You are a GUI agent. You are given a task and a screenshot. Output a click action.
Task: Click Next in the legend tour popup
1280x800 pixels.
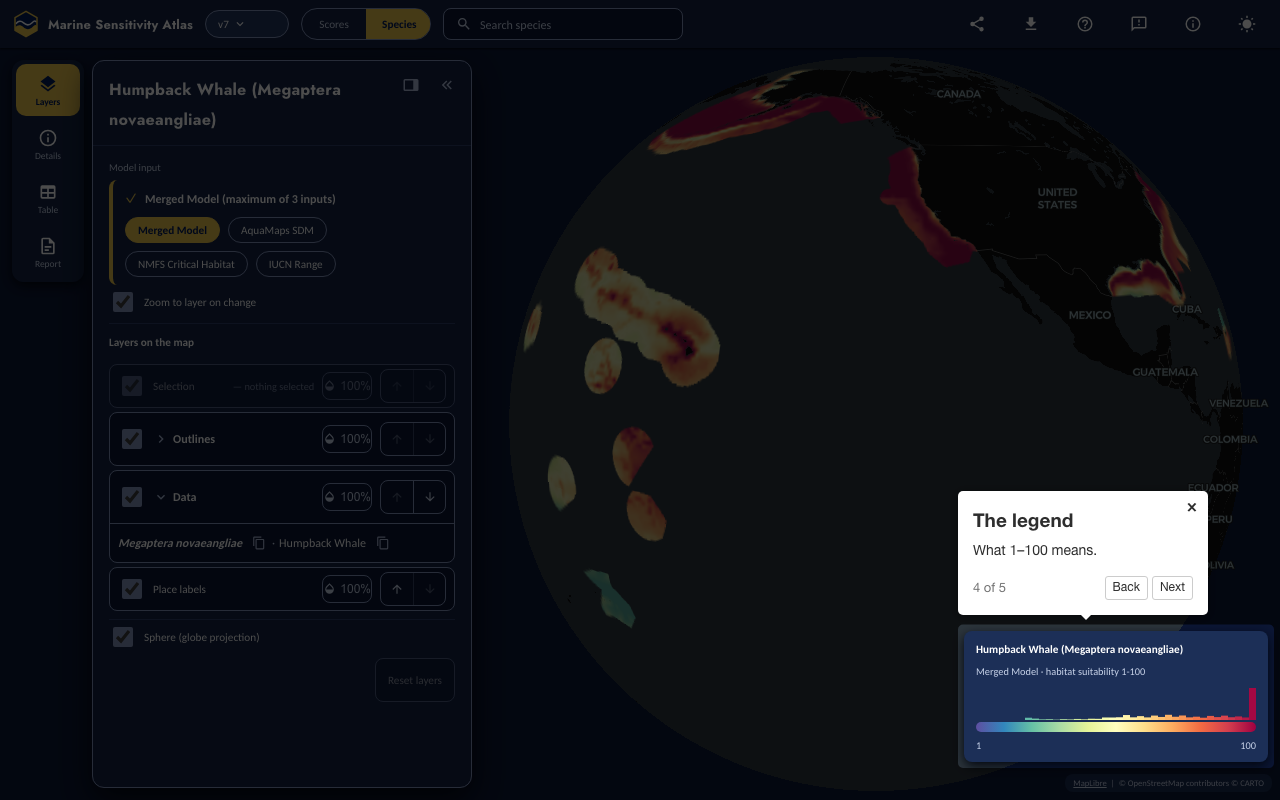pyautogui.click(x=1172, y=587)
